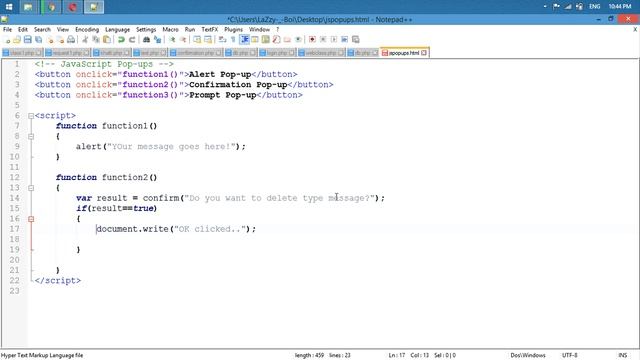The image size is (640, 360).
Task: Open Find with the binoculars icon
Action: click(146, 40)
